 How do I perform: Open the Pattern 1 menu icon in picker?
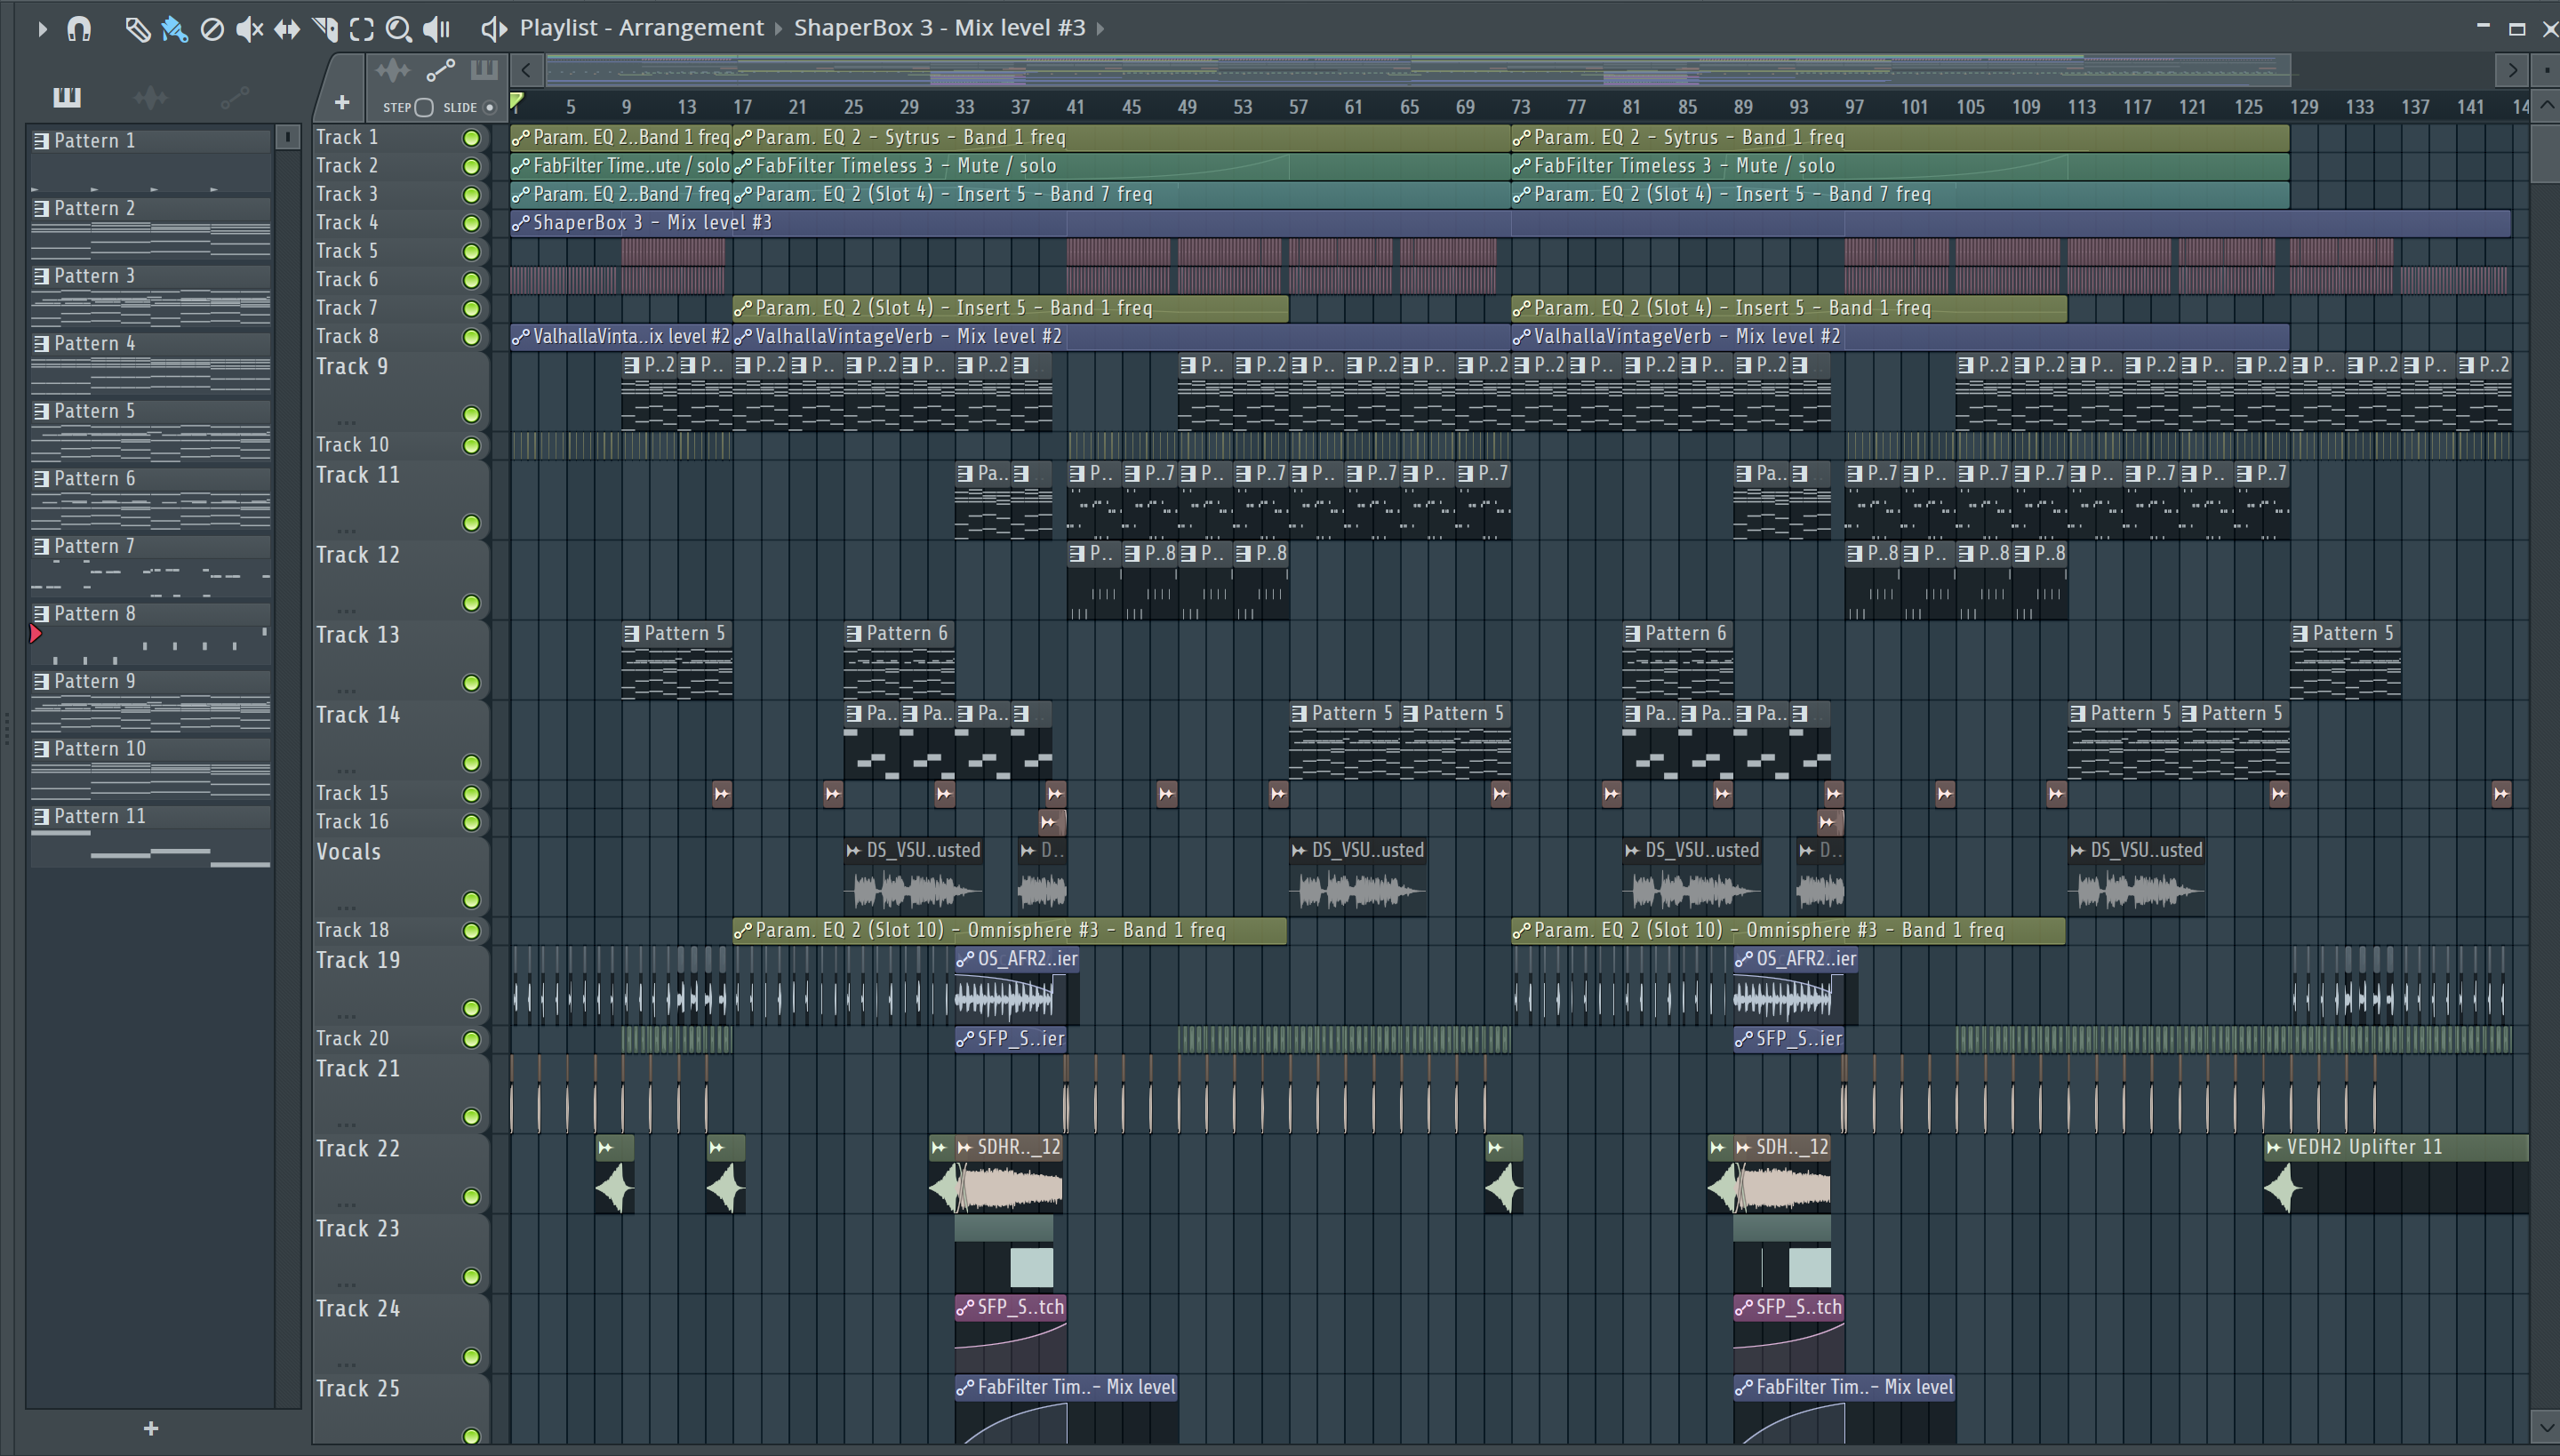tap(42, 141)
